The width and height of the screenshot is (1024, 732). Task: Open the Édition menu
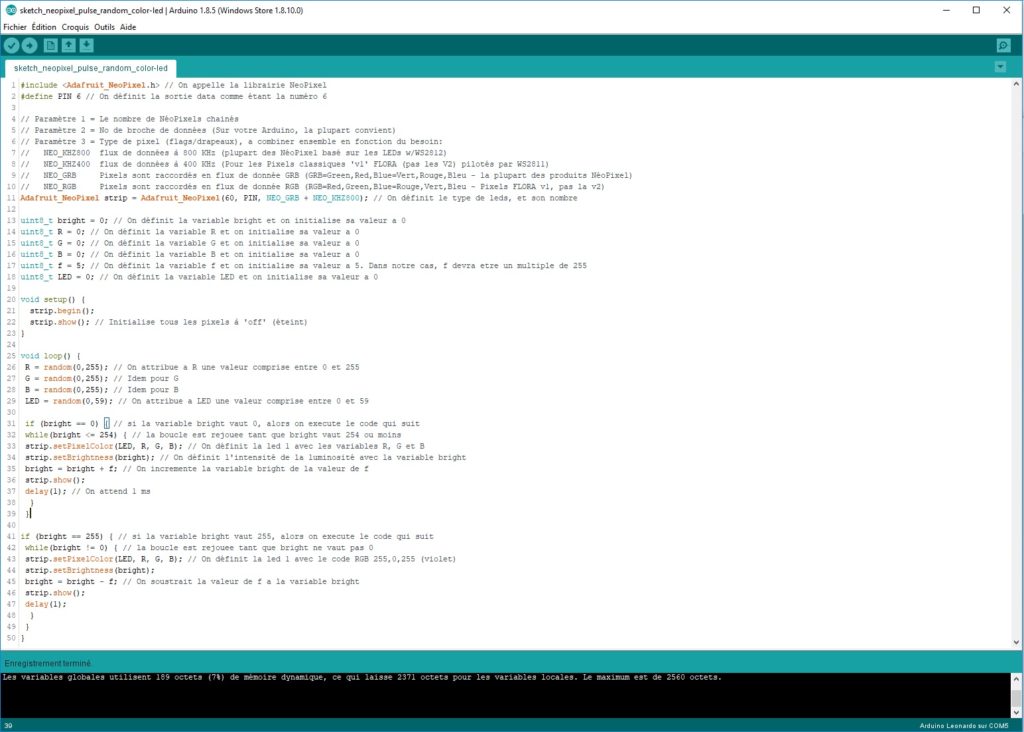44,27
